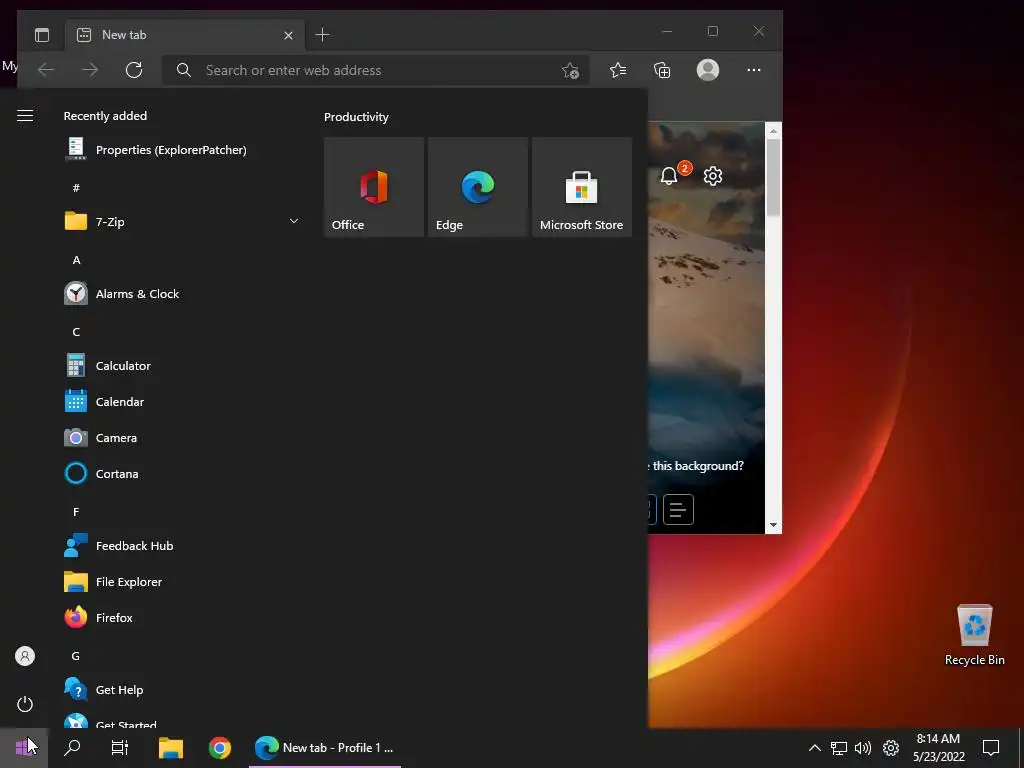Open the user account icon in Start menu
The width and height of the screenshot is (1024, 768).
(x=25, y=656)
